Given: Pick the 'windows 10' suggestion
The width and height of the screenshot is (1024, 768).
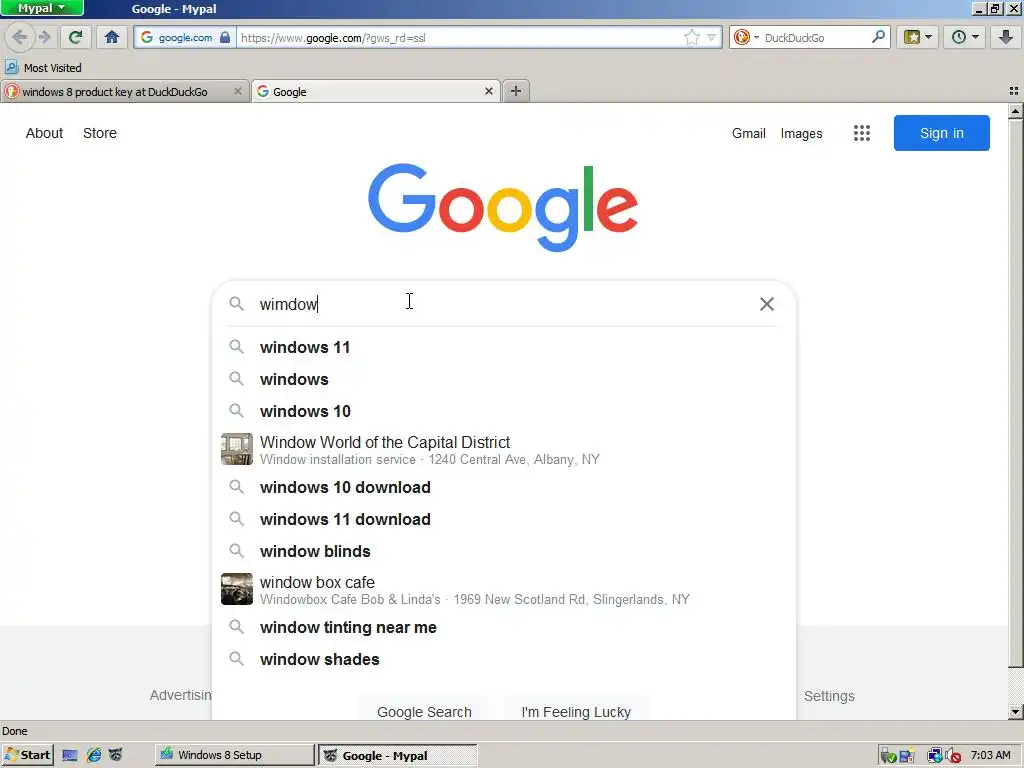Looking at the screenshot, I should click(504, 411).
